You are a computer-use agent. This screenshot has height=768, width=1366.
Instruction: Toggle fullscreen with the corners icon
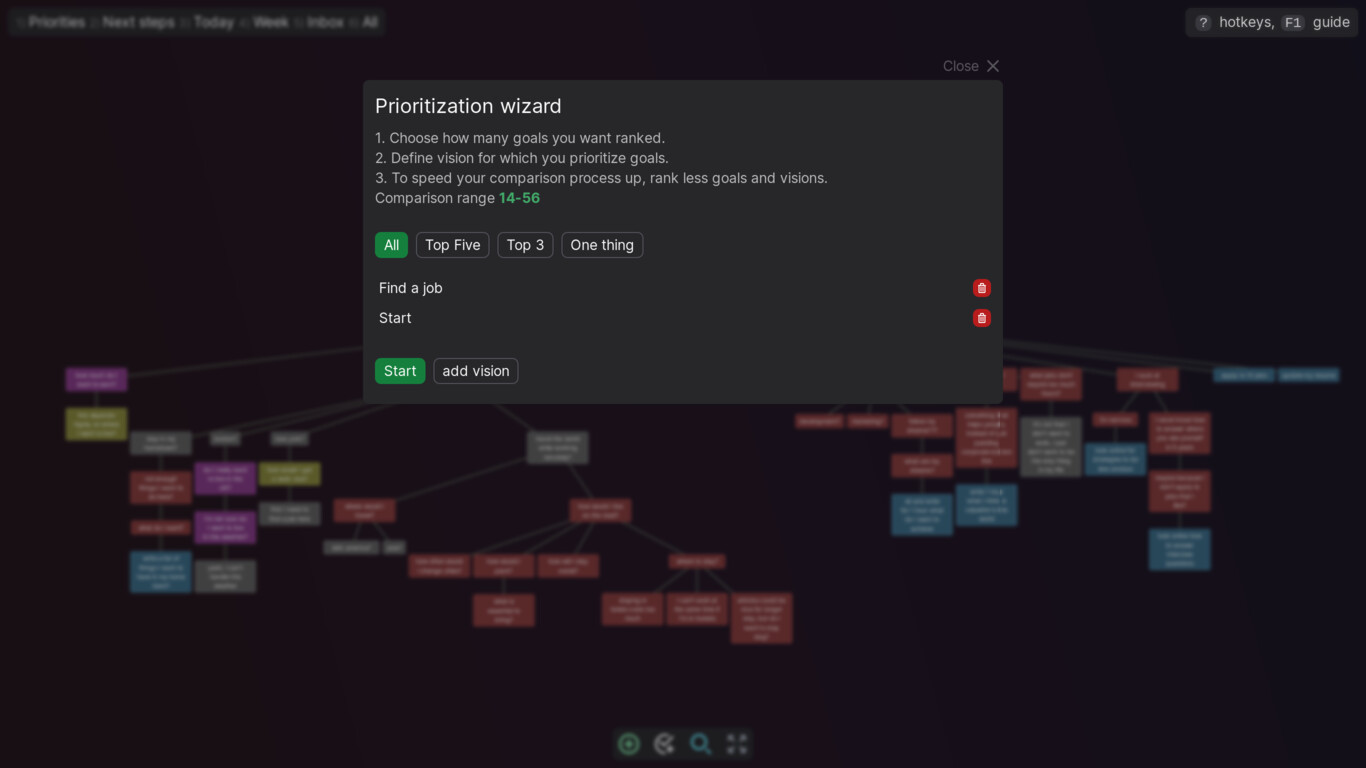(737, 744)
